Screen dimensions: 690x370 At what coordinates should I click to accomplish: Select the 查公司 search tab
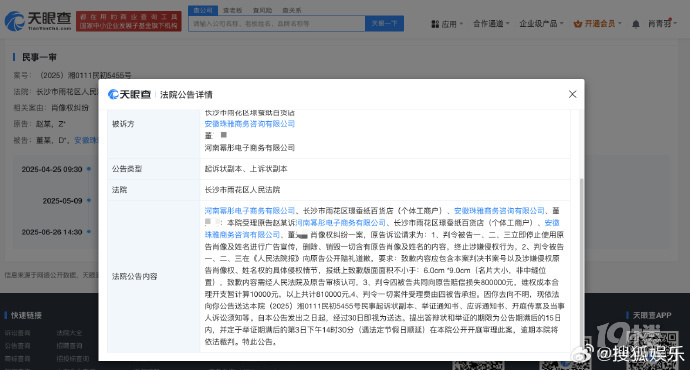tap(203, 10)
